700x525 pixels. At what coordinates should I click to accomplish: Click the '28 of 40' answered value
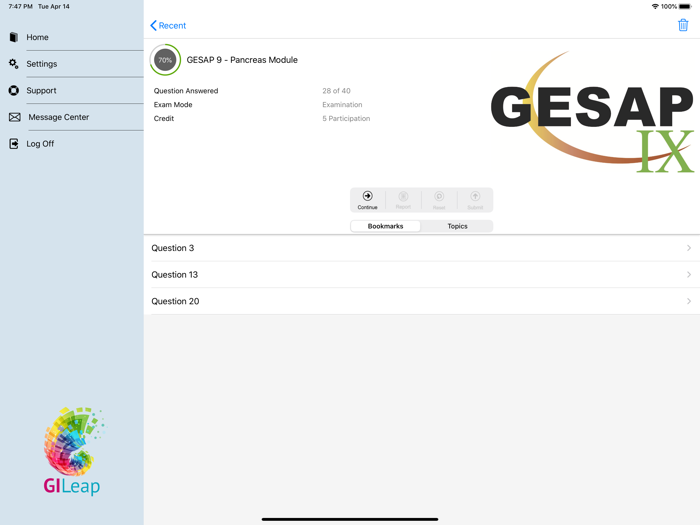tap(336, 91)
